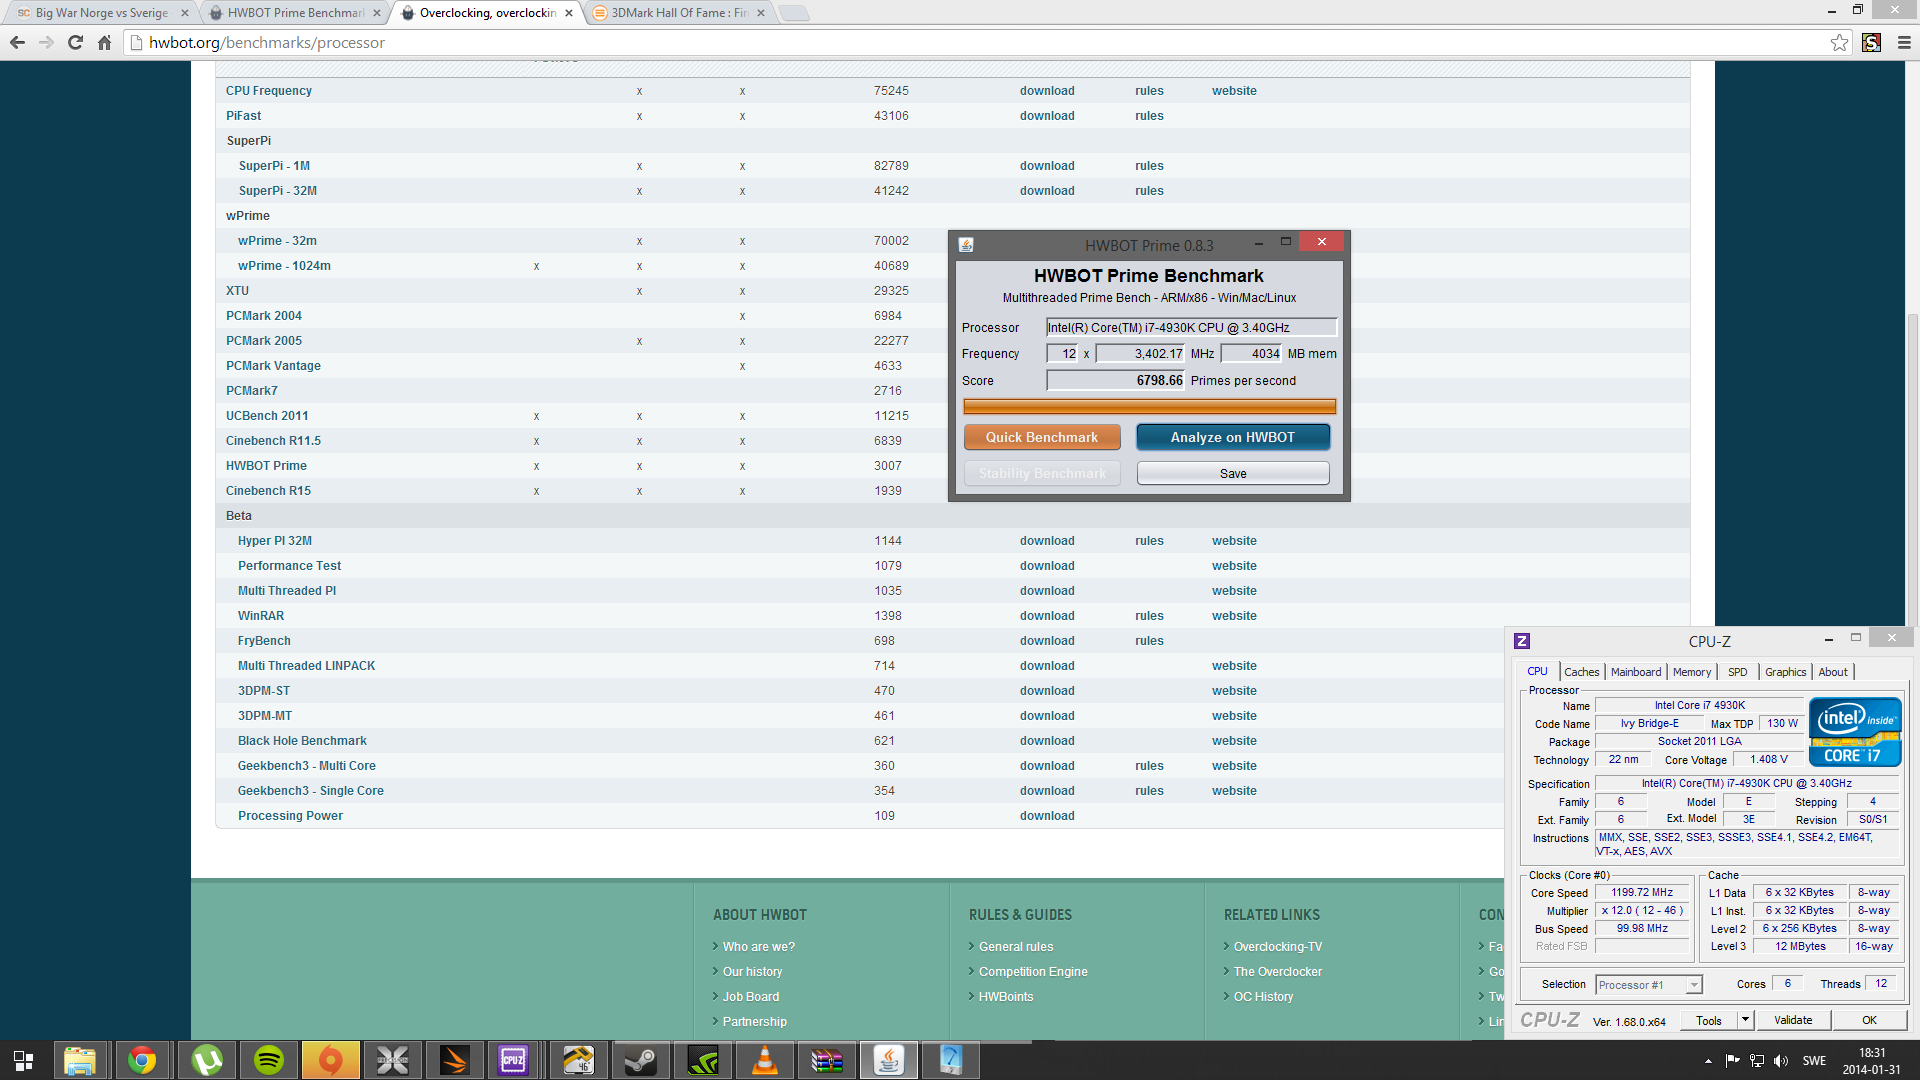This screenshot has height=1080, width=1920.
Task: Go to browser home page
Action: click(x=104, y=42)
